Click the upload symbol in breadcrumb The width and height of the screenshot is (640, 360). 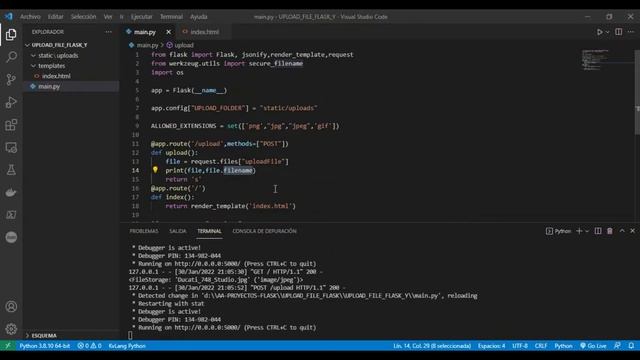point(184,45)
